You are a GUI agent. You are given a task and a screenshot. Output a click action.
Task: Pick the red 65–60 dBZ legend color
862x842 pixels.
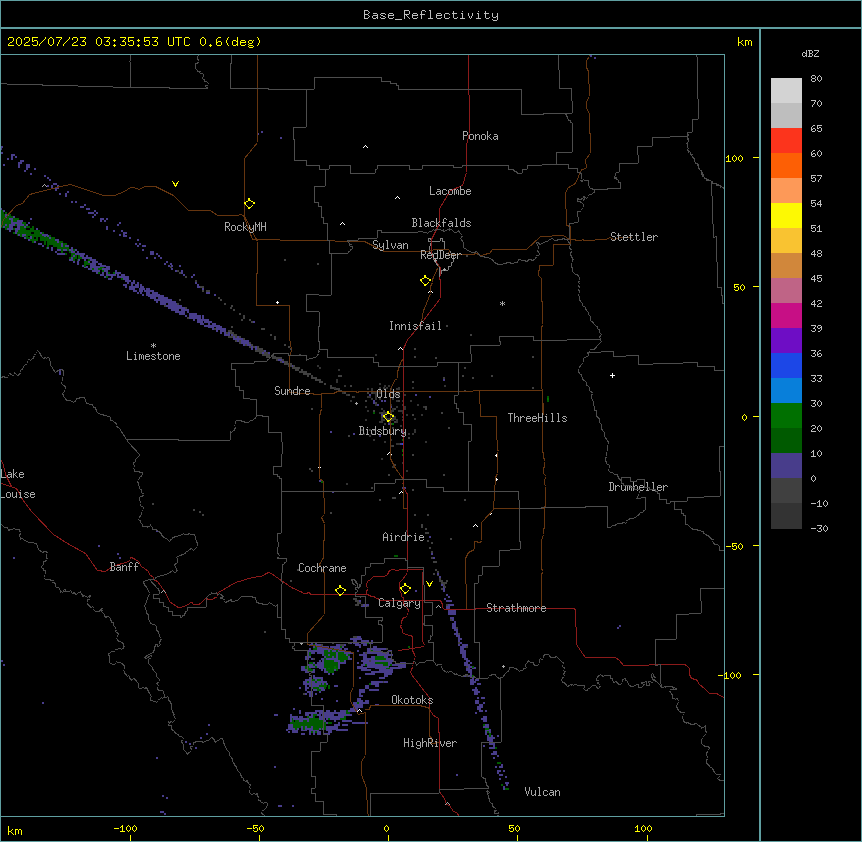[786, 141]
